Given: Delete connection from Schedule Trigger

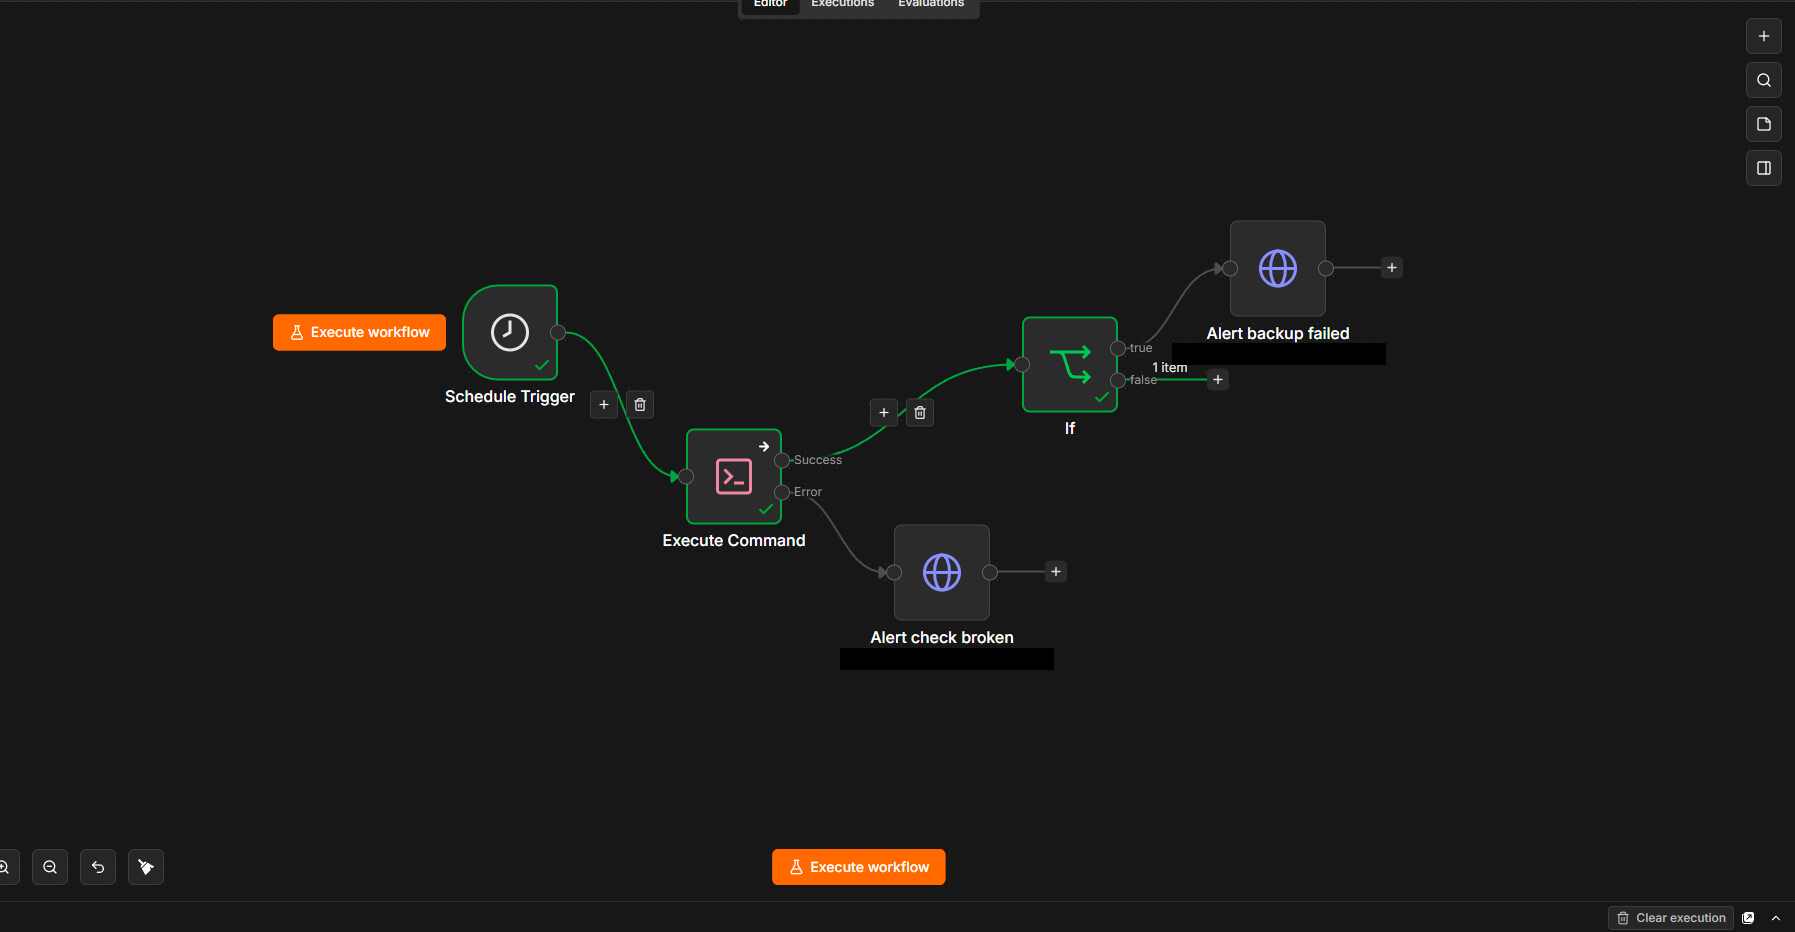Looking at the screenshot, I should coord(640,405).
